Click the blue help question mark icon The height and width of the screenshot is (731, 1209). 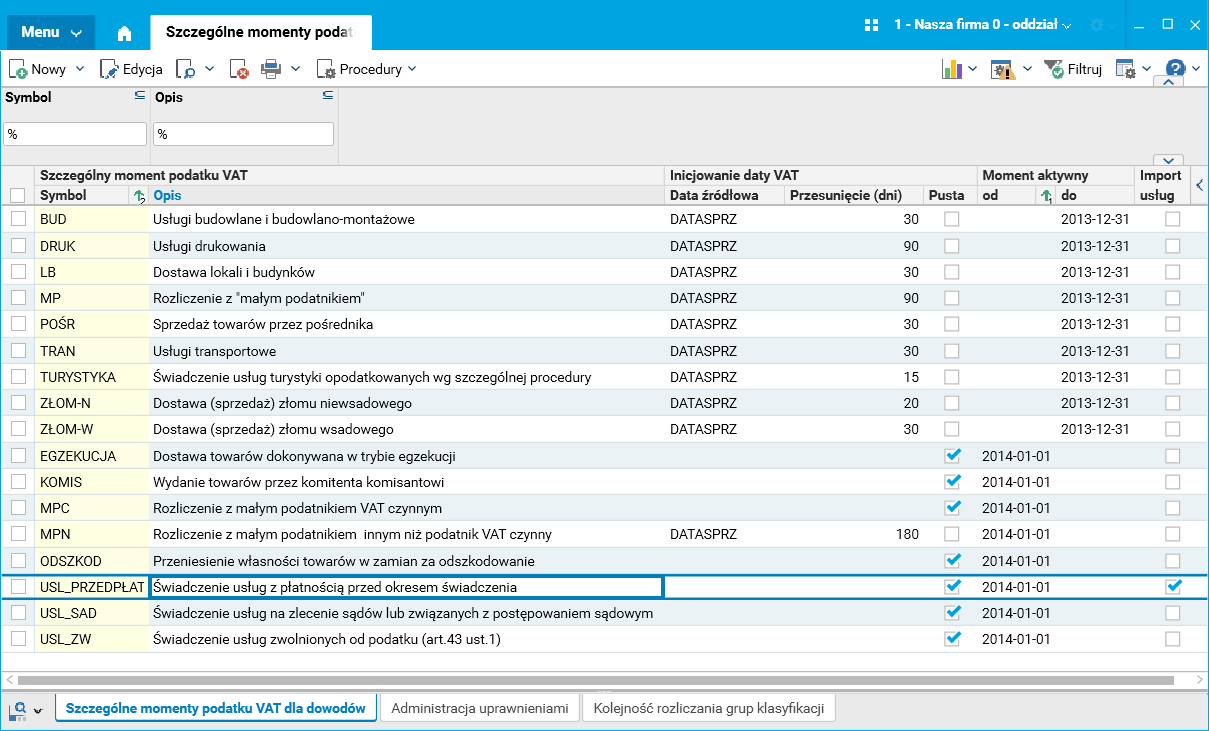[1175, 69]
